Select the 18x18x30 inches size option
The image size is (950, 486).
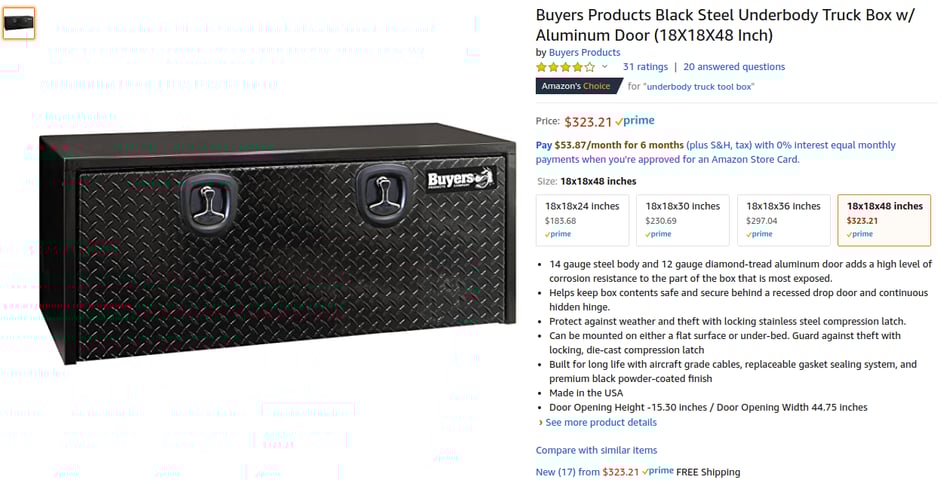[x=683, y=220]
